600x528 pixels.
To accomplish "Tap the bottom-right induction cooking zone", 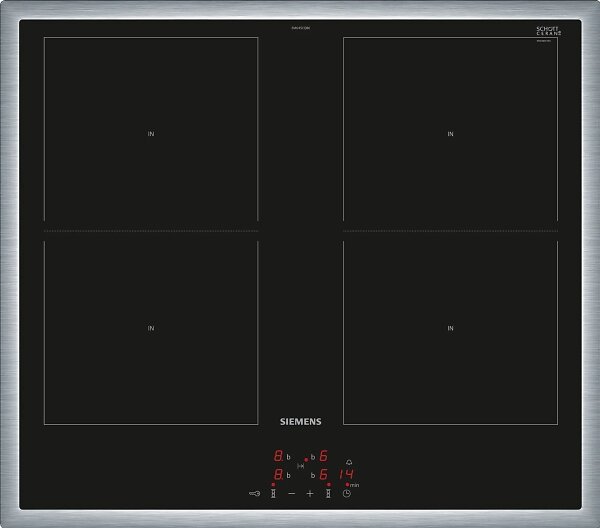I will coord(450,328).
